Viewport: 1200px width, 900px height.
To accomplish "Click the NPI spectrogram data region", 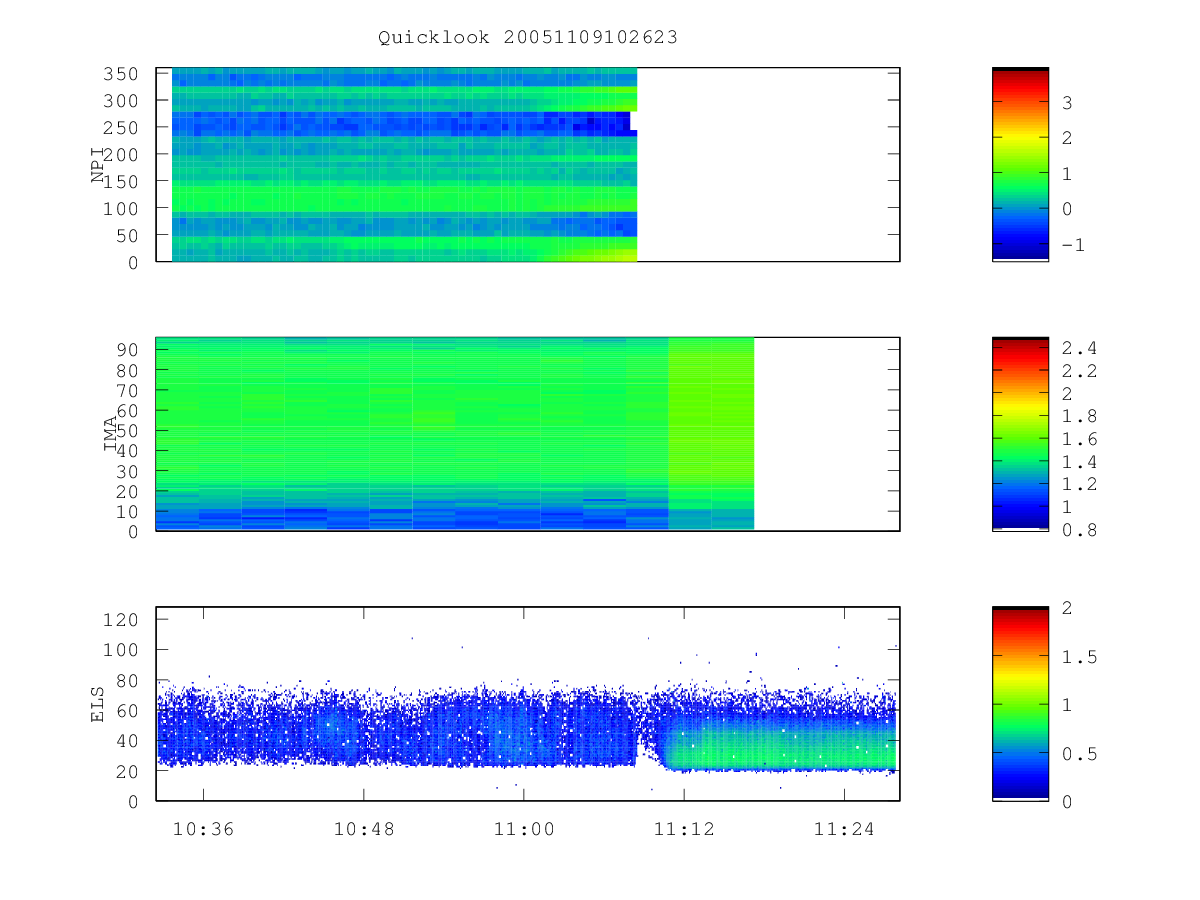I will 404,165.
